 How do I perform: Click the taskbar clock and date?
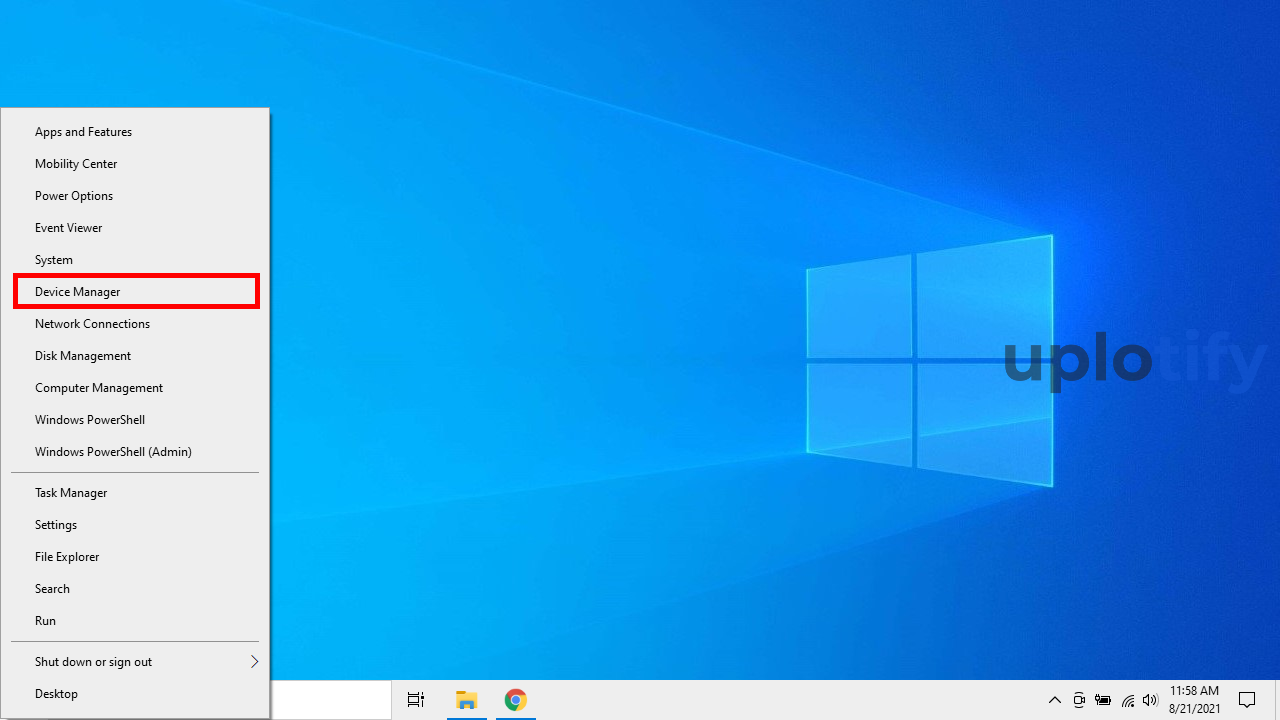point(1194,700)
